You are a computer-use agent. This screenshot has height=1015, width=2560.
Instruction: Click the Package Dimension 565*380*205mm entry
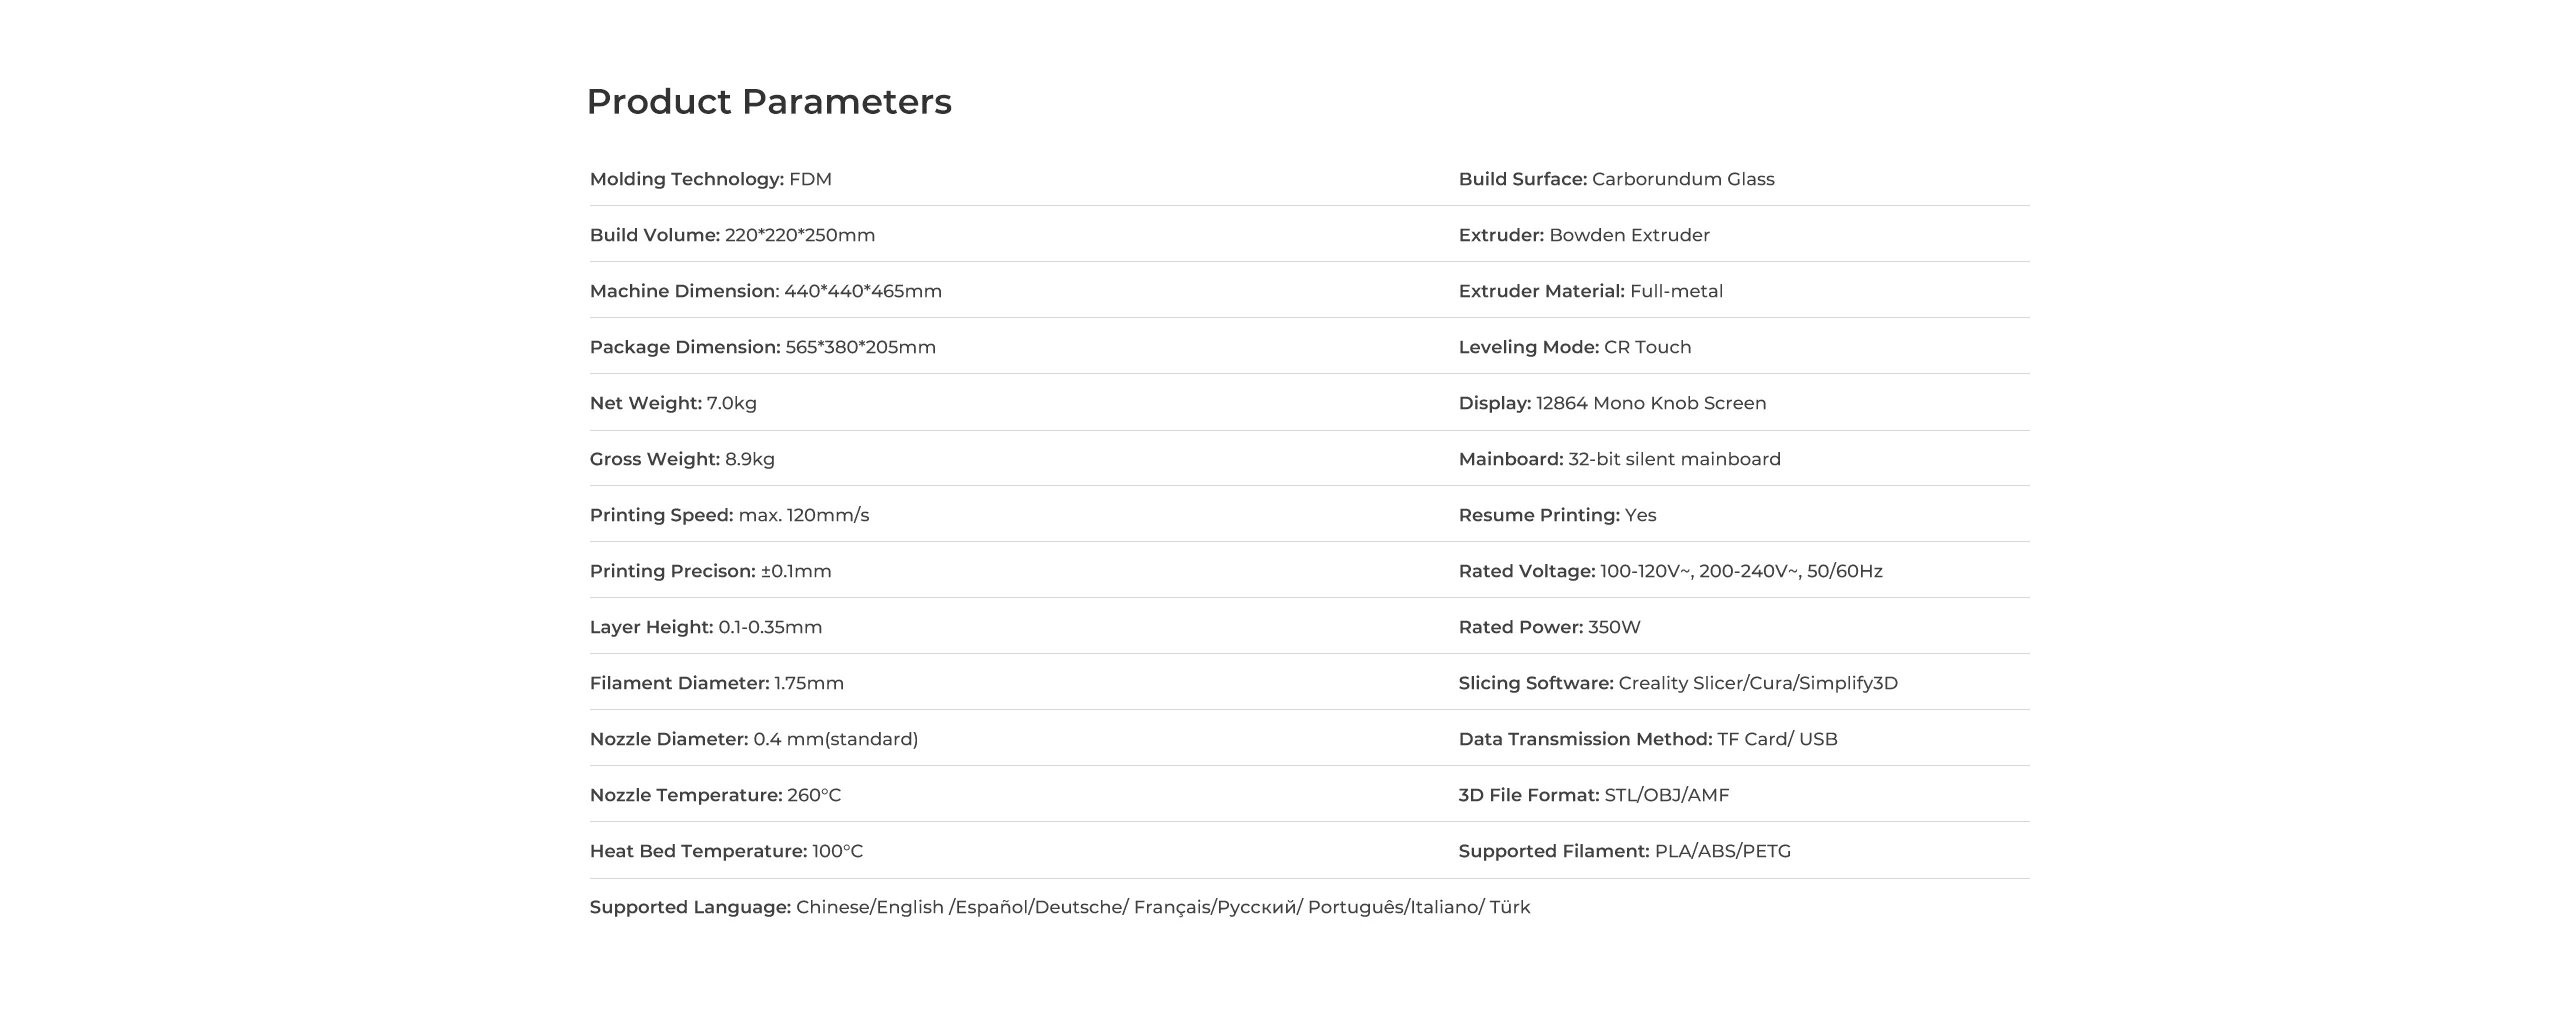click(762, 347)
